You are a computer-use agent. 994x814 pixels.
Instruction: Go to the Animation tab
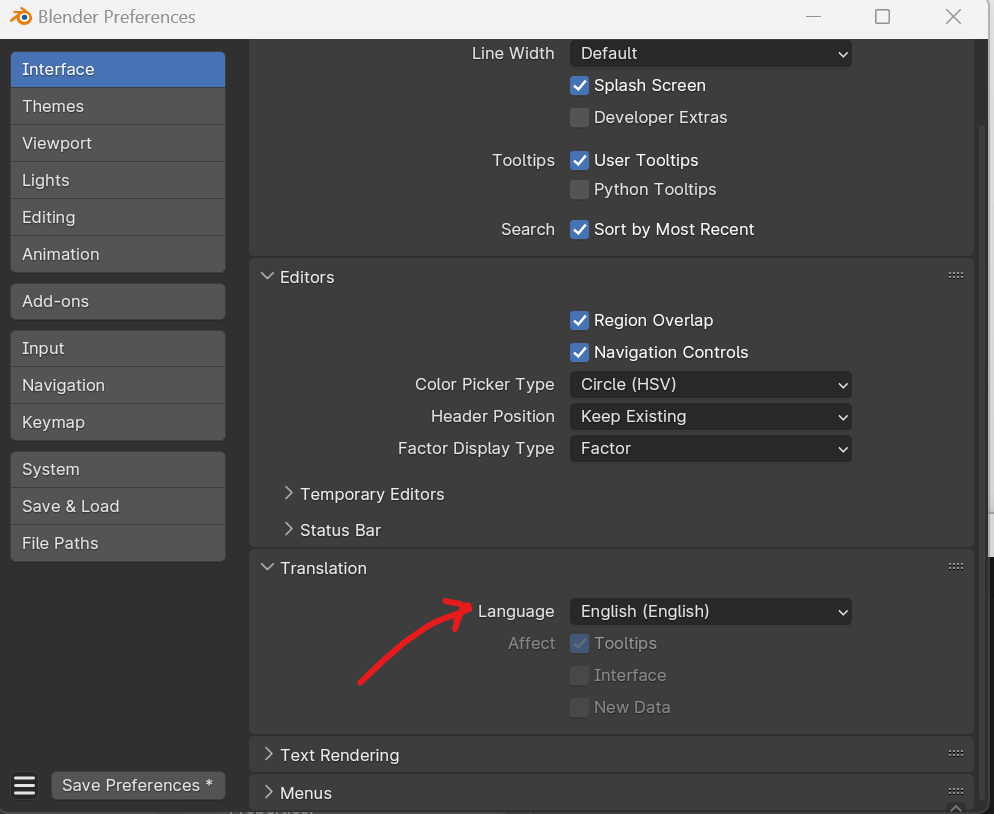pos(118,254)
